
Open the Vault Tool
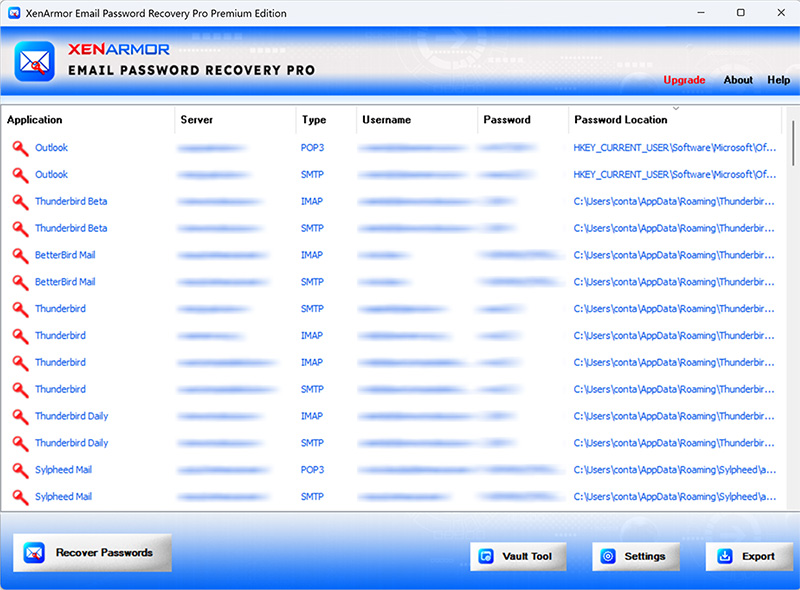(x=518, y=556)
